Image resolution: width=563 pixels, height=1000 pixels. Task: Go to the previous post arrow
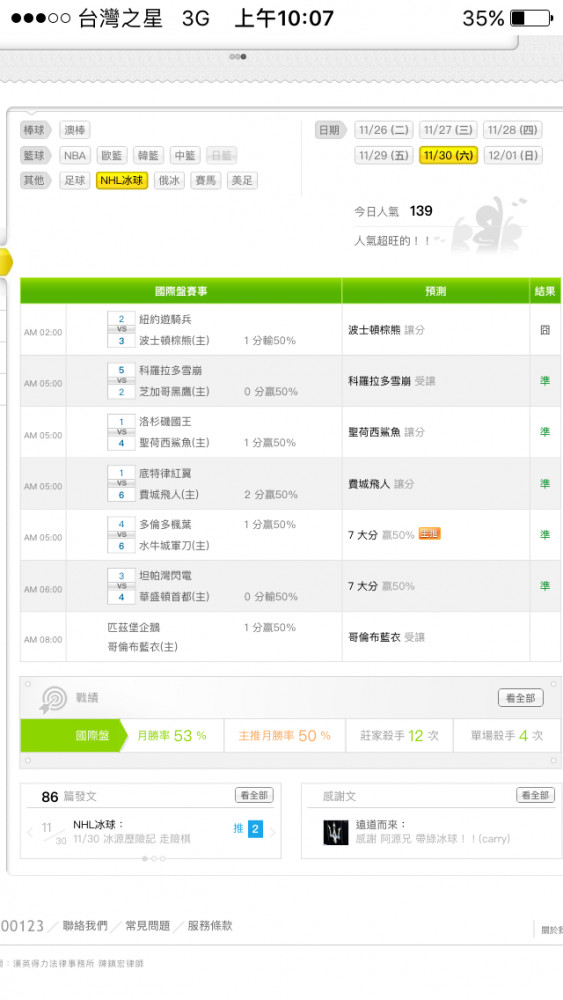[x=30, y=832]
